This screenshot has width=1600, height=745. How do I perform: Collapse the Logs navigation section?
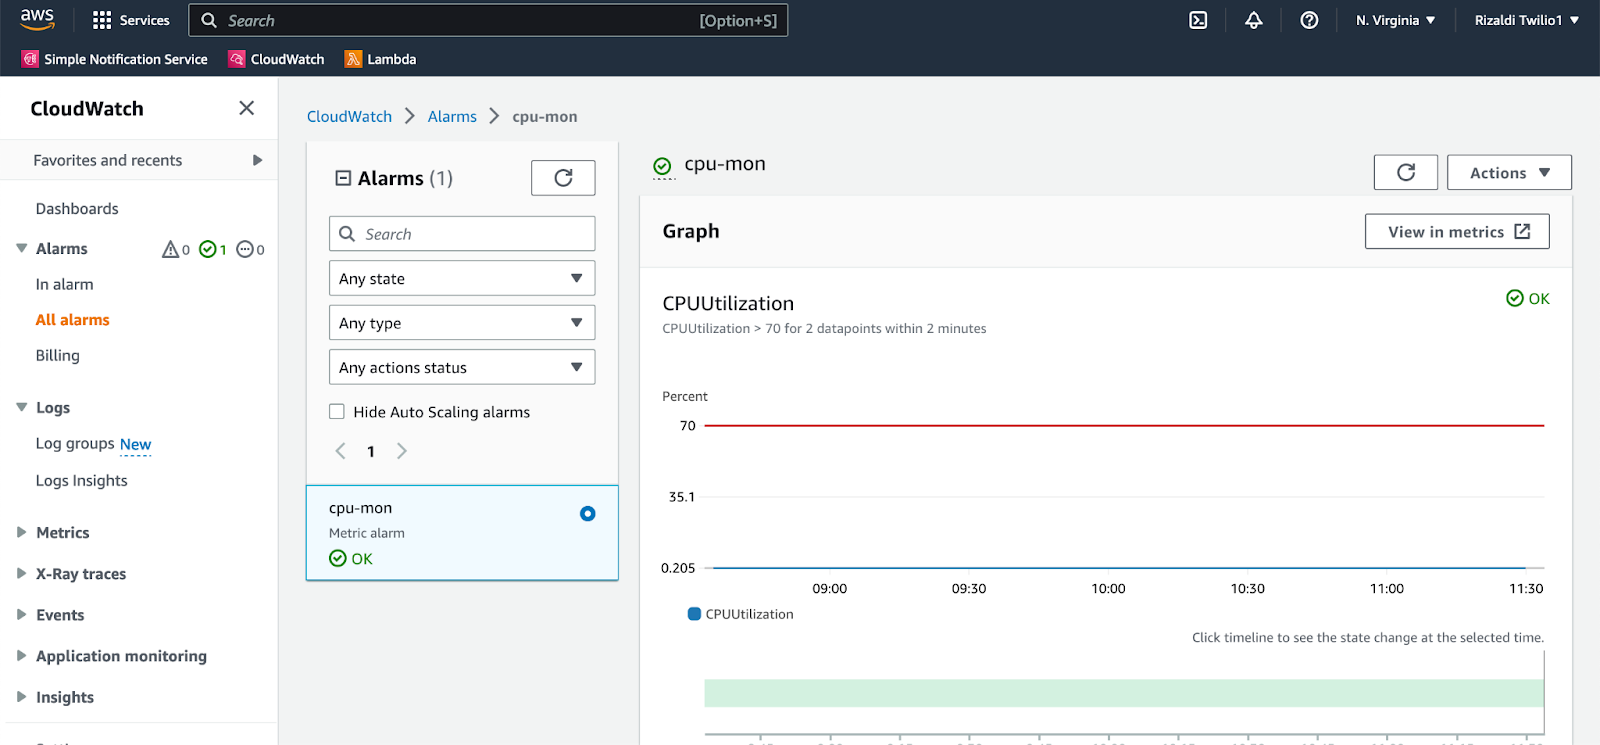tap(21, 407)
